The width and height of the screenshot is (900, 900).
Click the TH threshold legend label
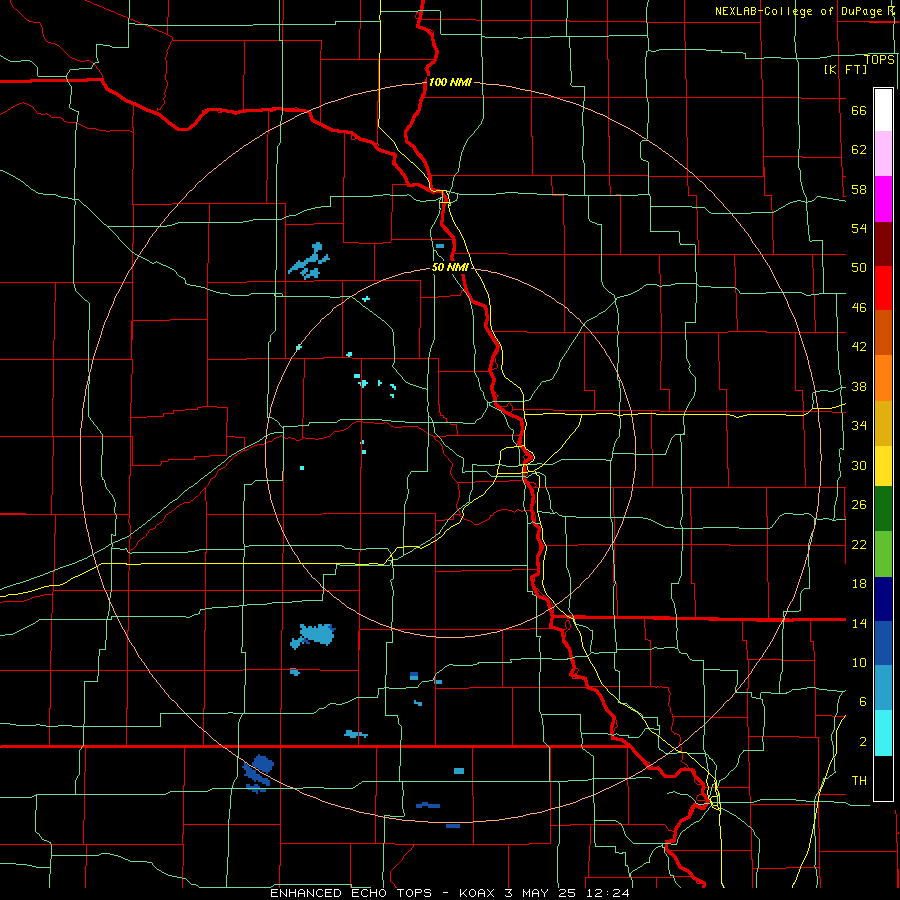point(859,781)
